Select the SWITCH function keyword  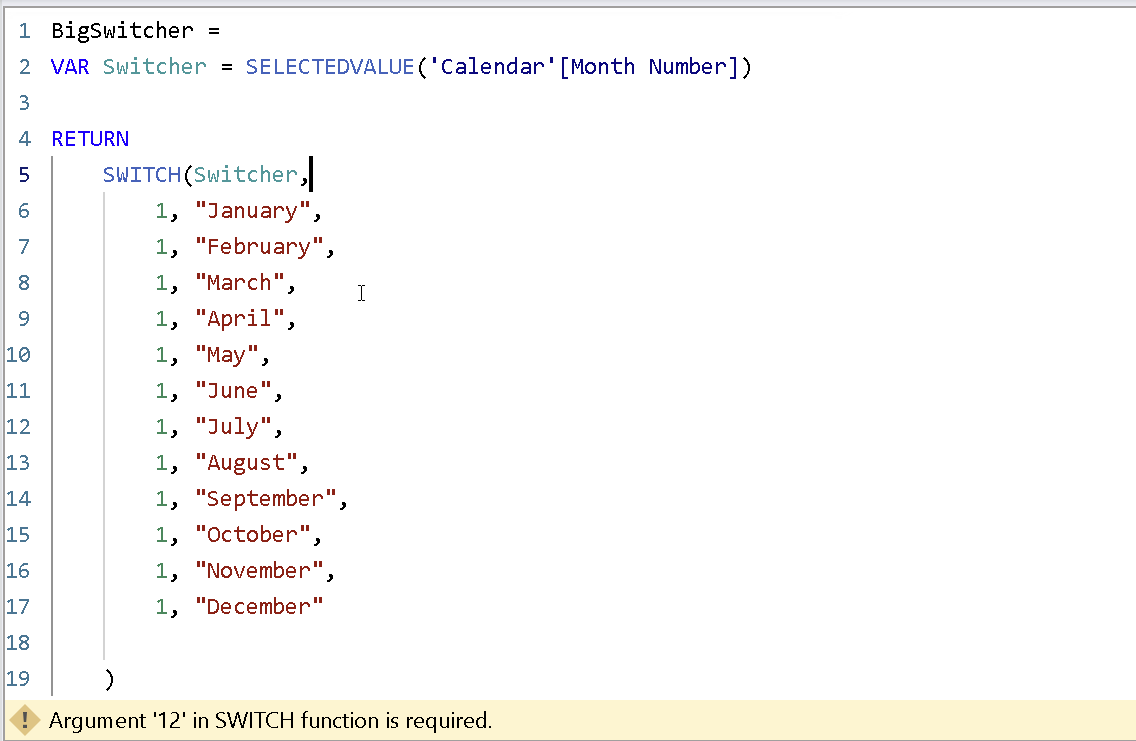pyautogui.click(x=141, y=174)
